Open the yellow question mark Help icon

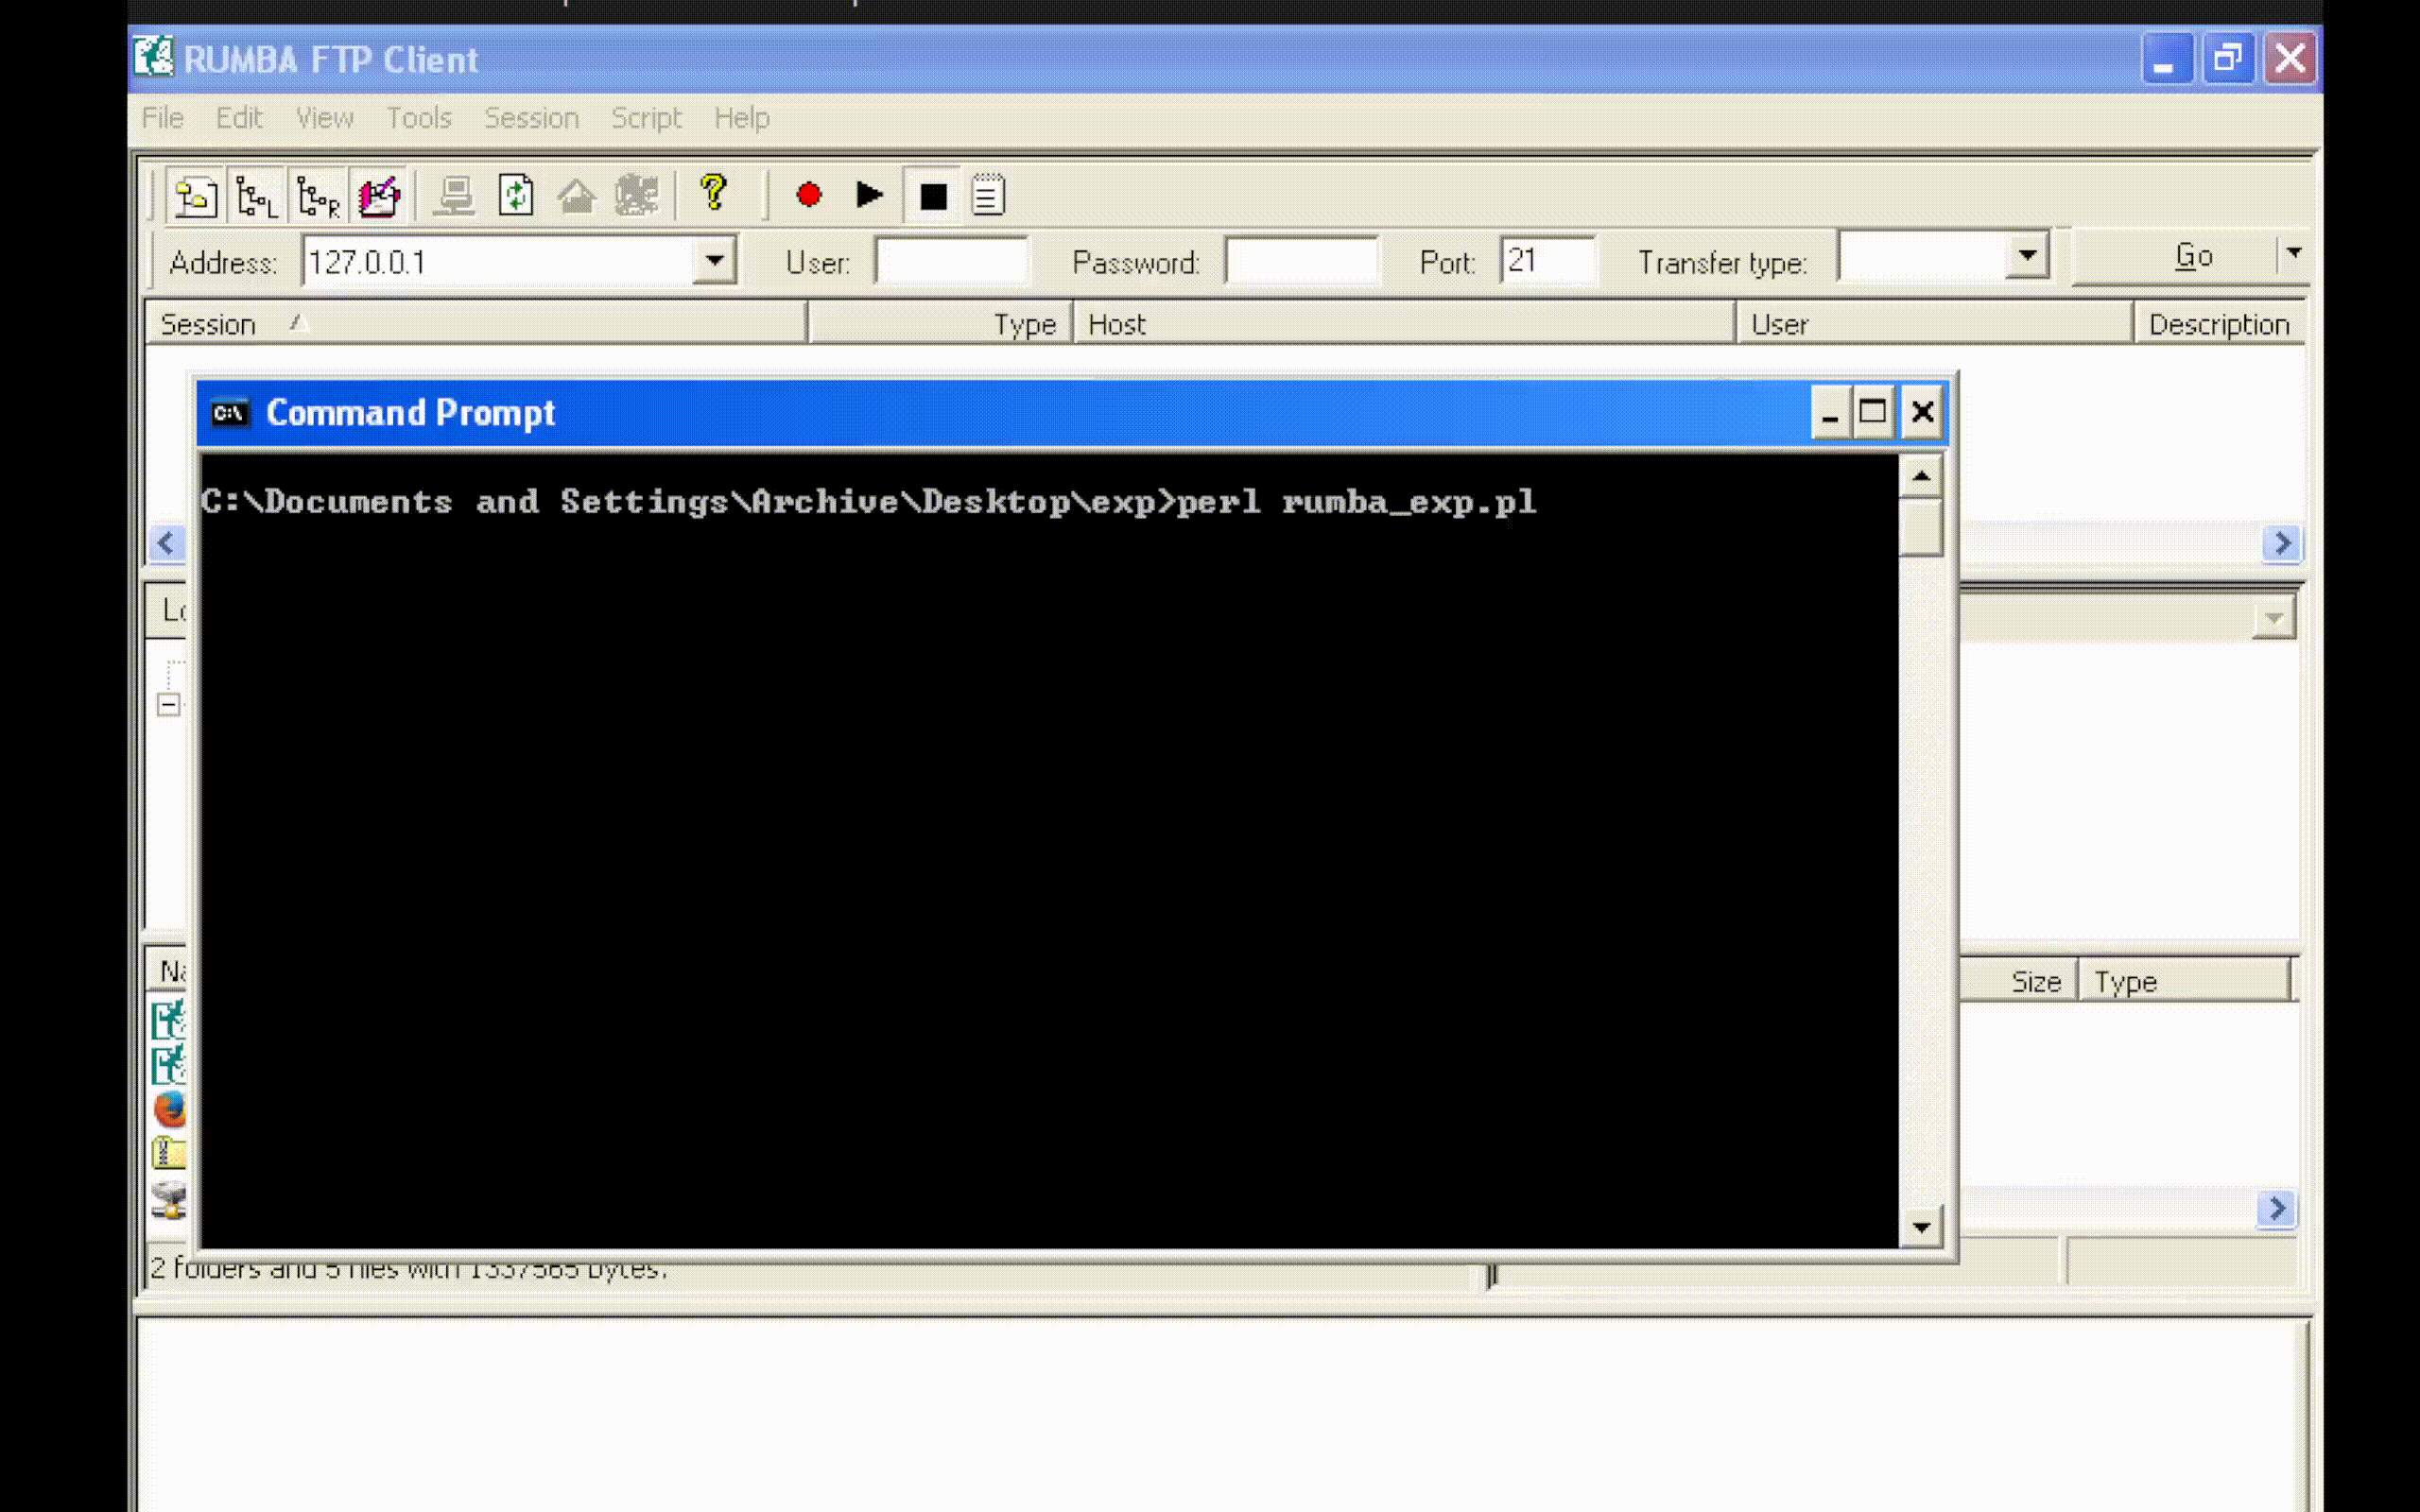point(713,193)
